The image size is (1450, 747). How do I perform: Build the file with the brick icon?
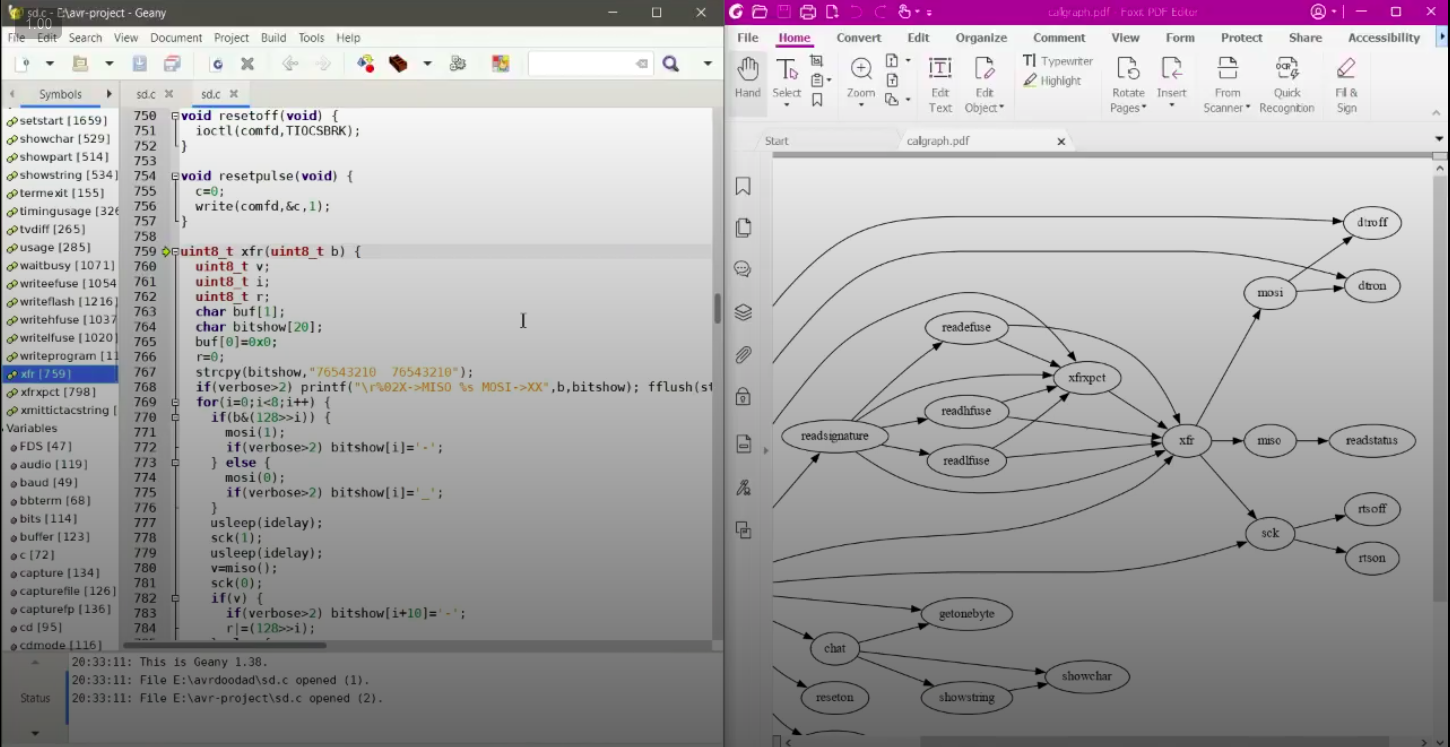[398, 64]
